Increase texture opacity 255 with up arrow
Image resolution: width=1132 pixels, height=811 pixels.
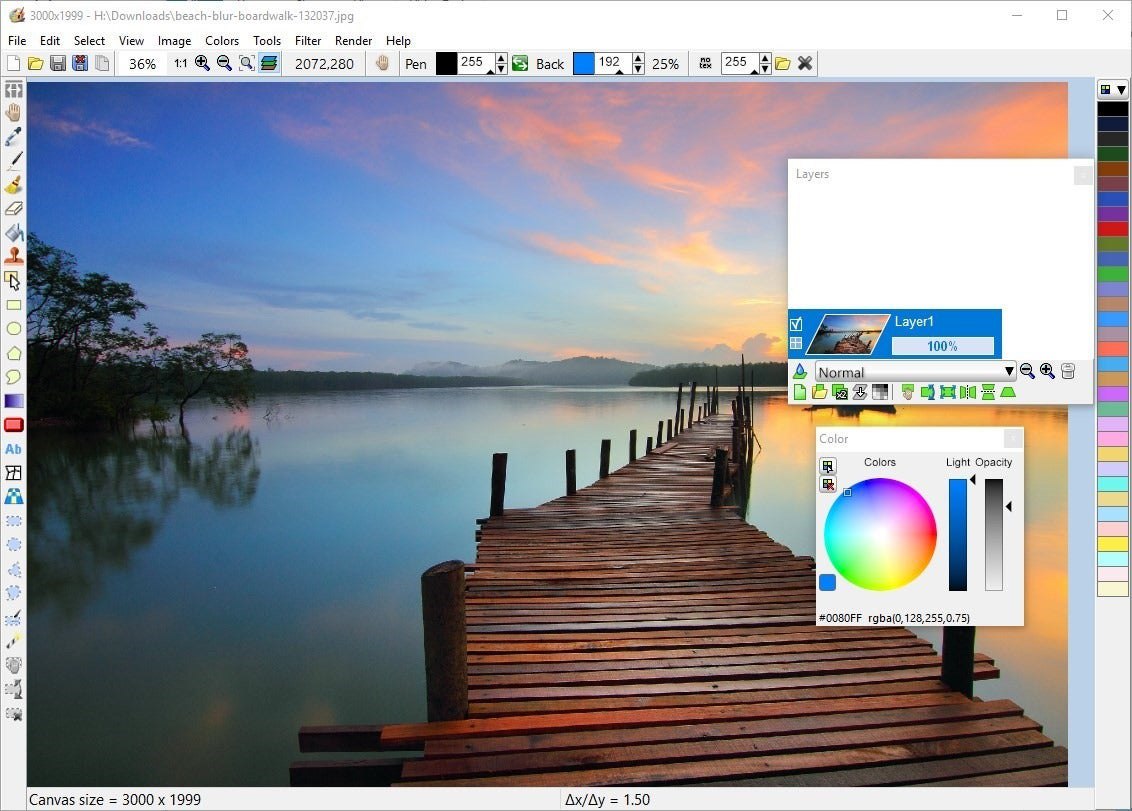coord(765,58)
